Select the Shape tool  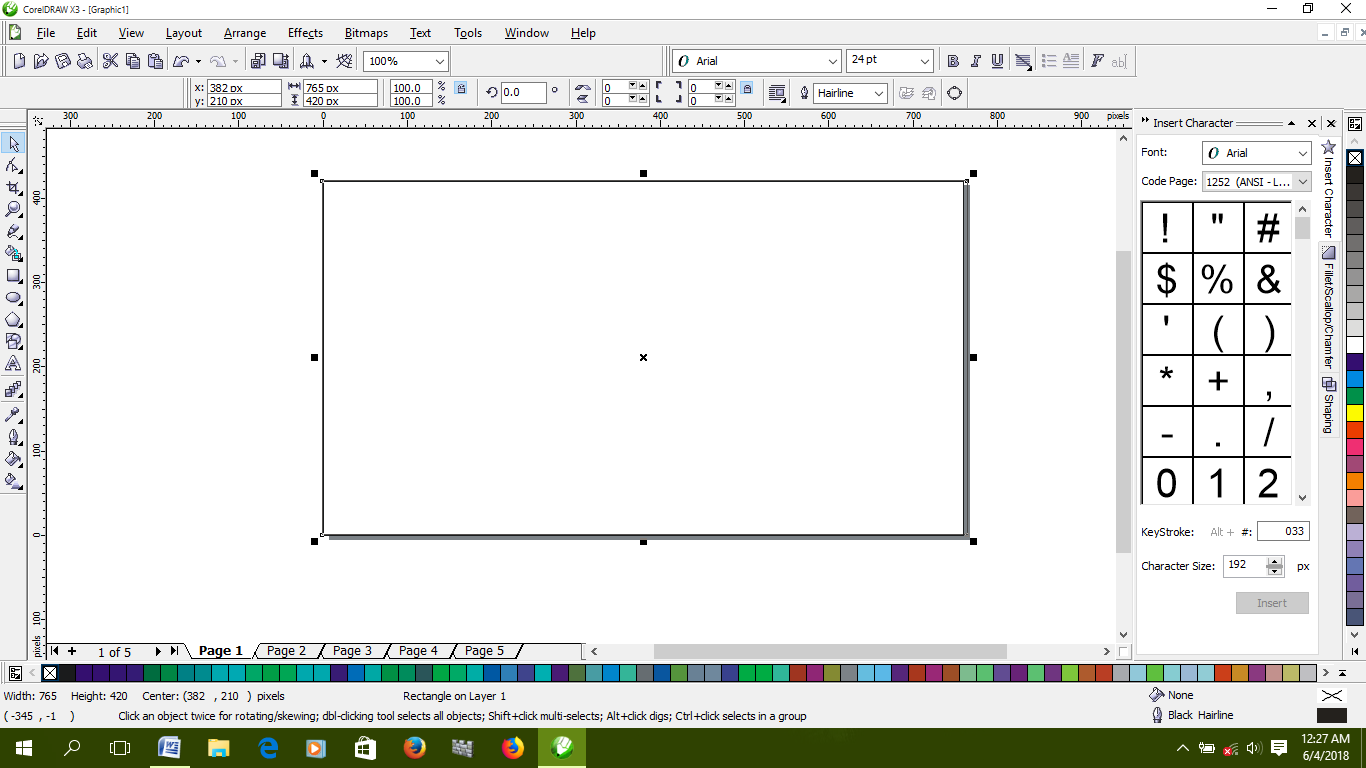click(x=14, y=166)
